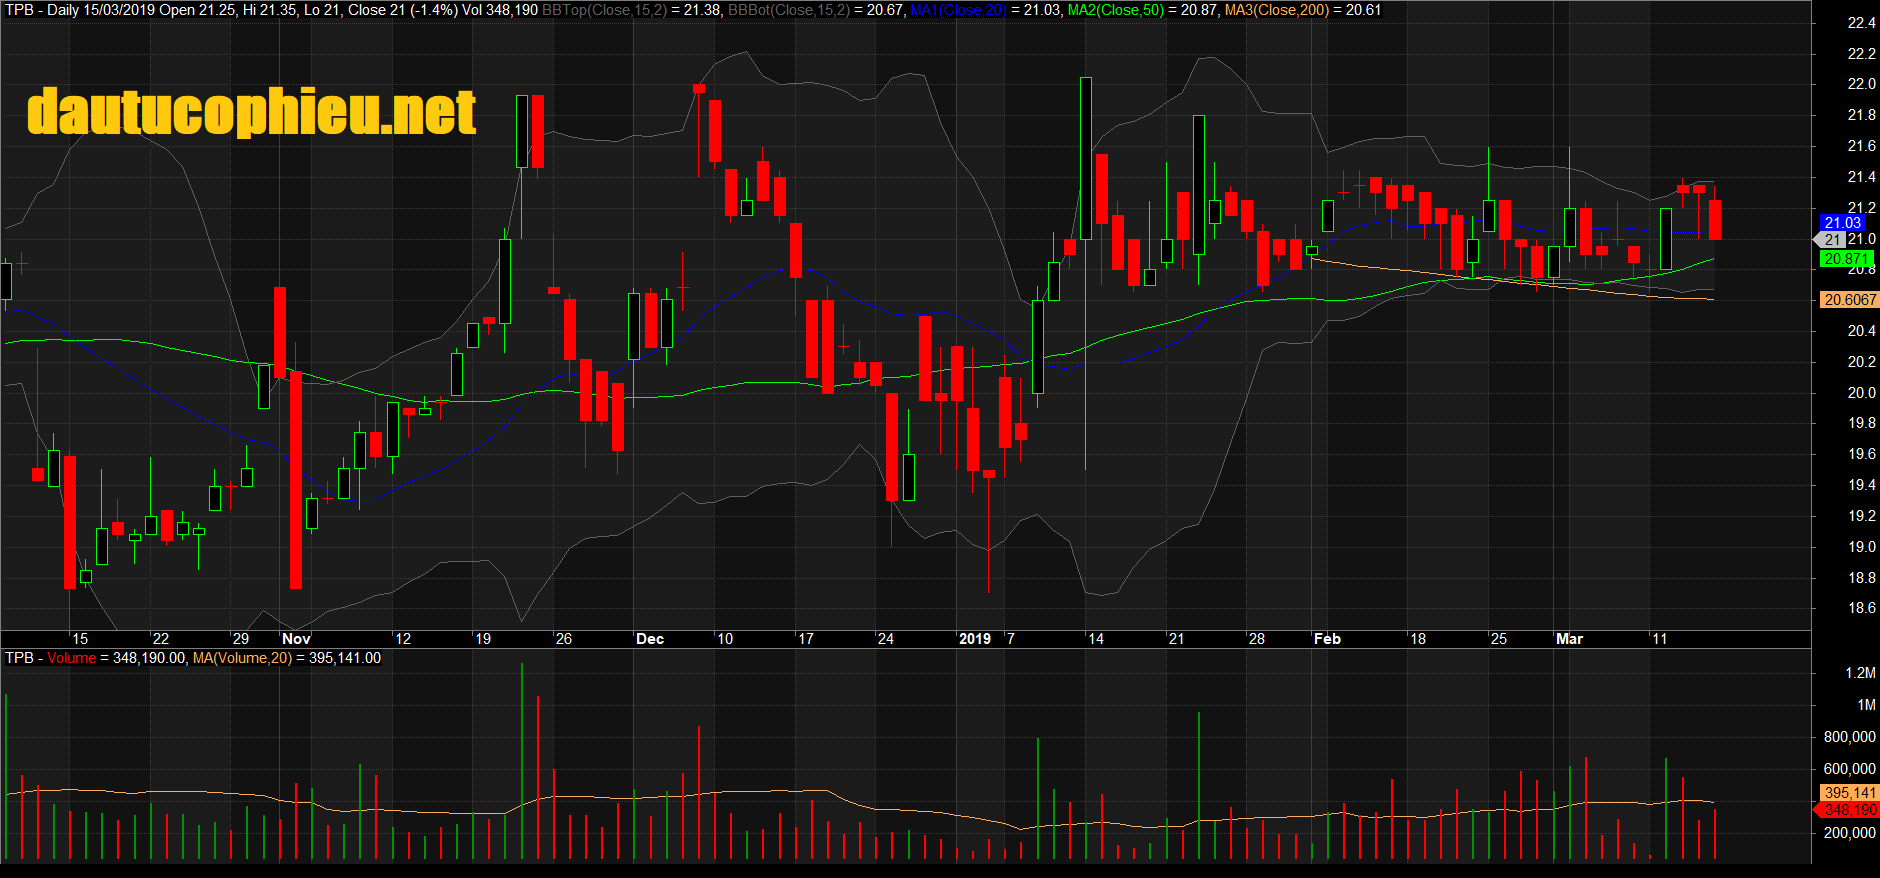Screen dimensions: 1880x878
Task: Click the Dec marker on date axis
Action: (x=650, y=639)
